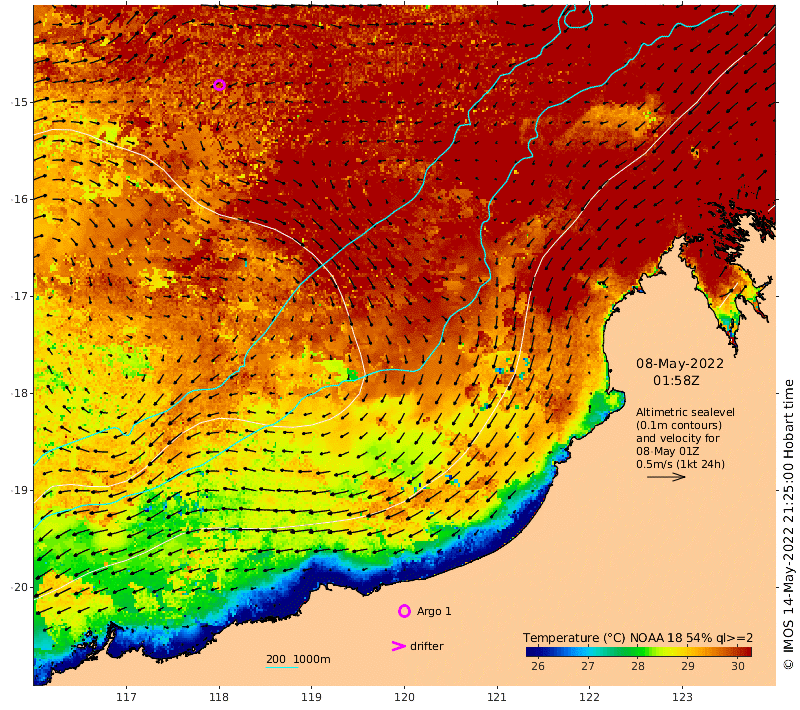The image size is (800, 710).
Task: Click latitude axis label -18
Action: click(20, 393)
